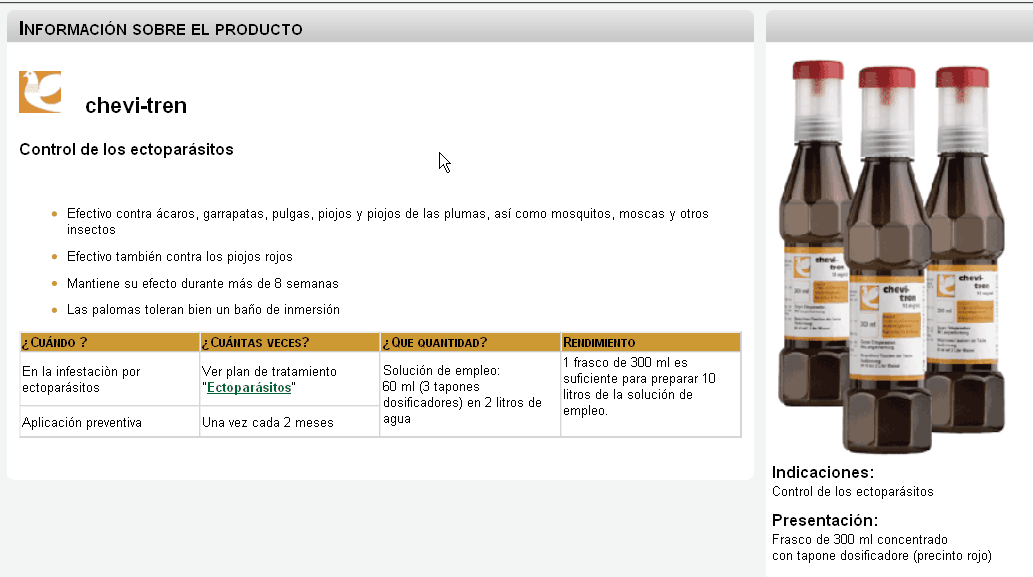Click 'con tapone dosificadore (precinto rojo)' text
Image resolution: width=1033 pixels, height=577 pixels.
(881, 556)
